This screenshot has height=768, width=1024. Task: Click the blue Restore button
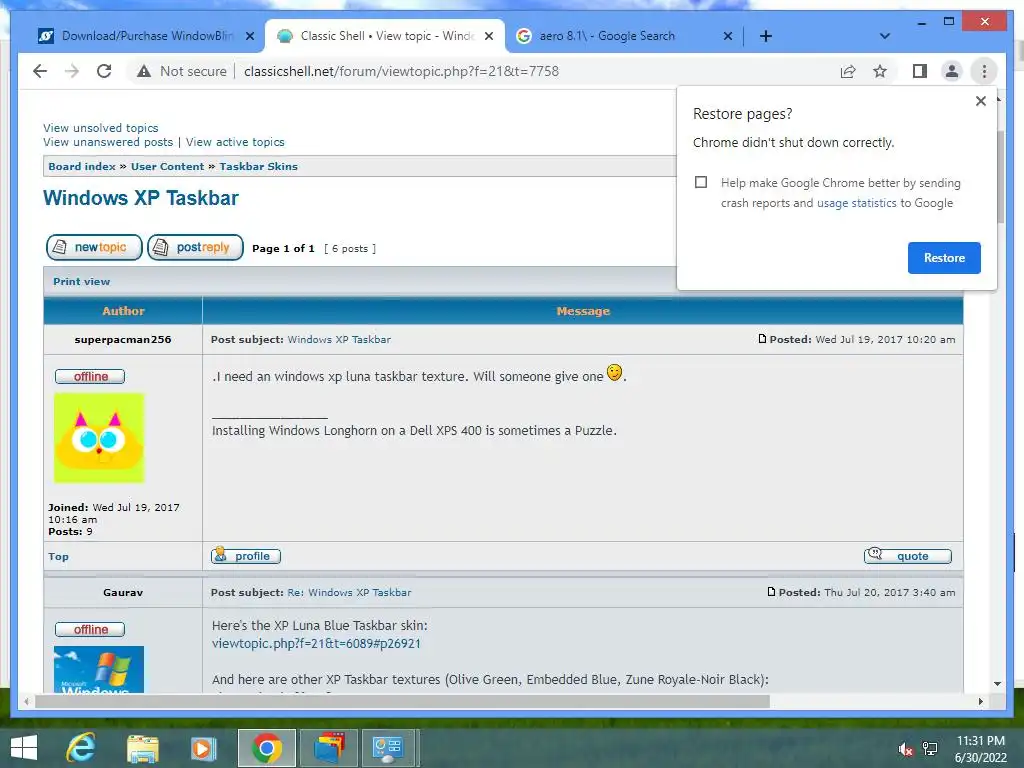[944, 258]
